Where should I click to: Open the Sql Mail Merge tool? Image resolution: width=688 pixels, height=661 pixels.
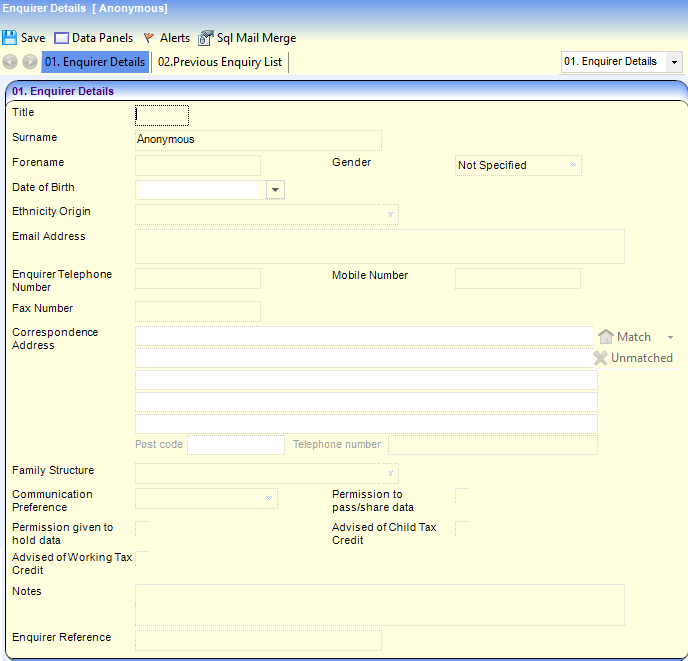[x=206, y=38]
